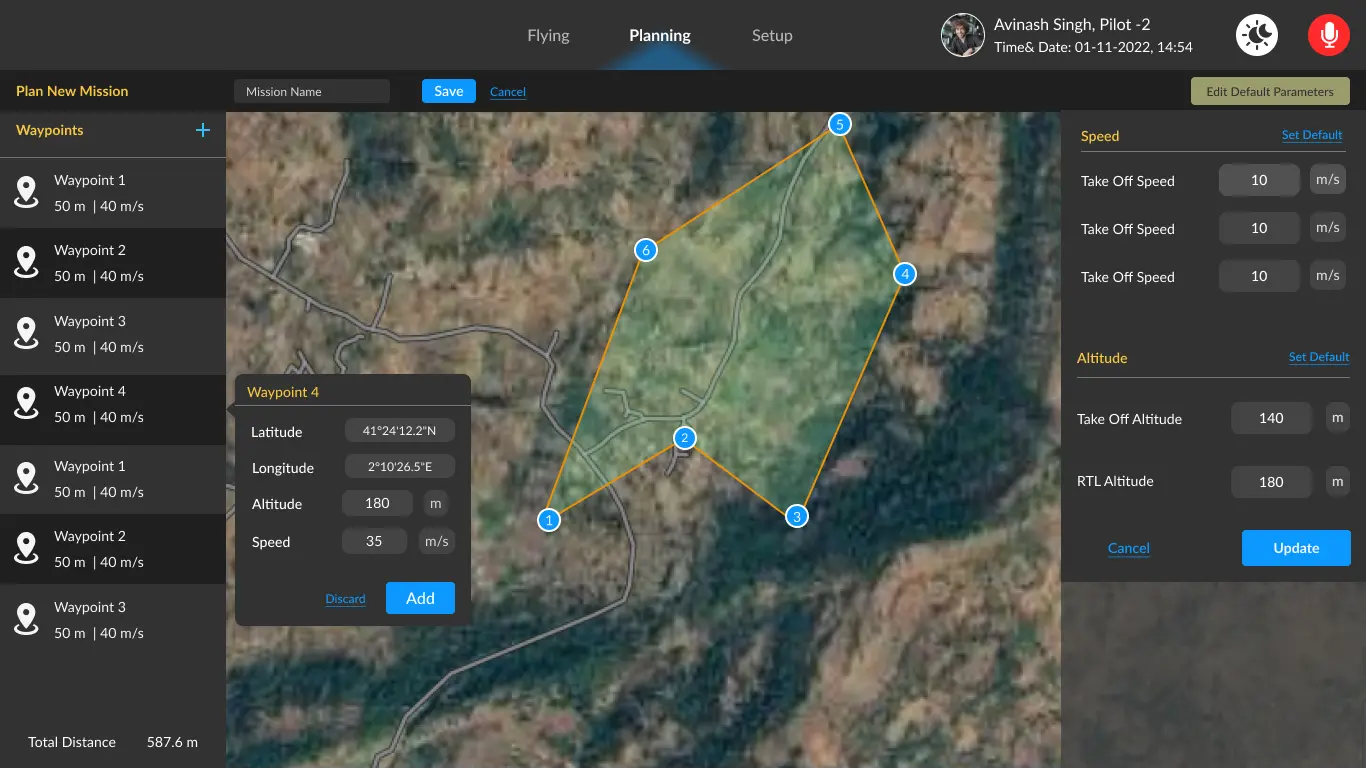This screenshot has width=1366, height=769.
Task: Click the Speed value 35 in popup
Action: (x=374, y=541)
